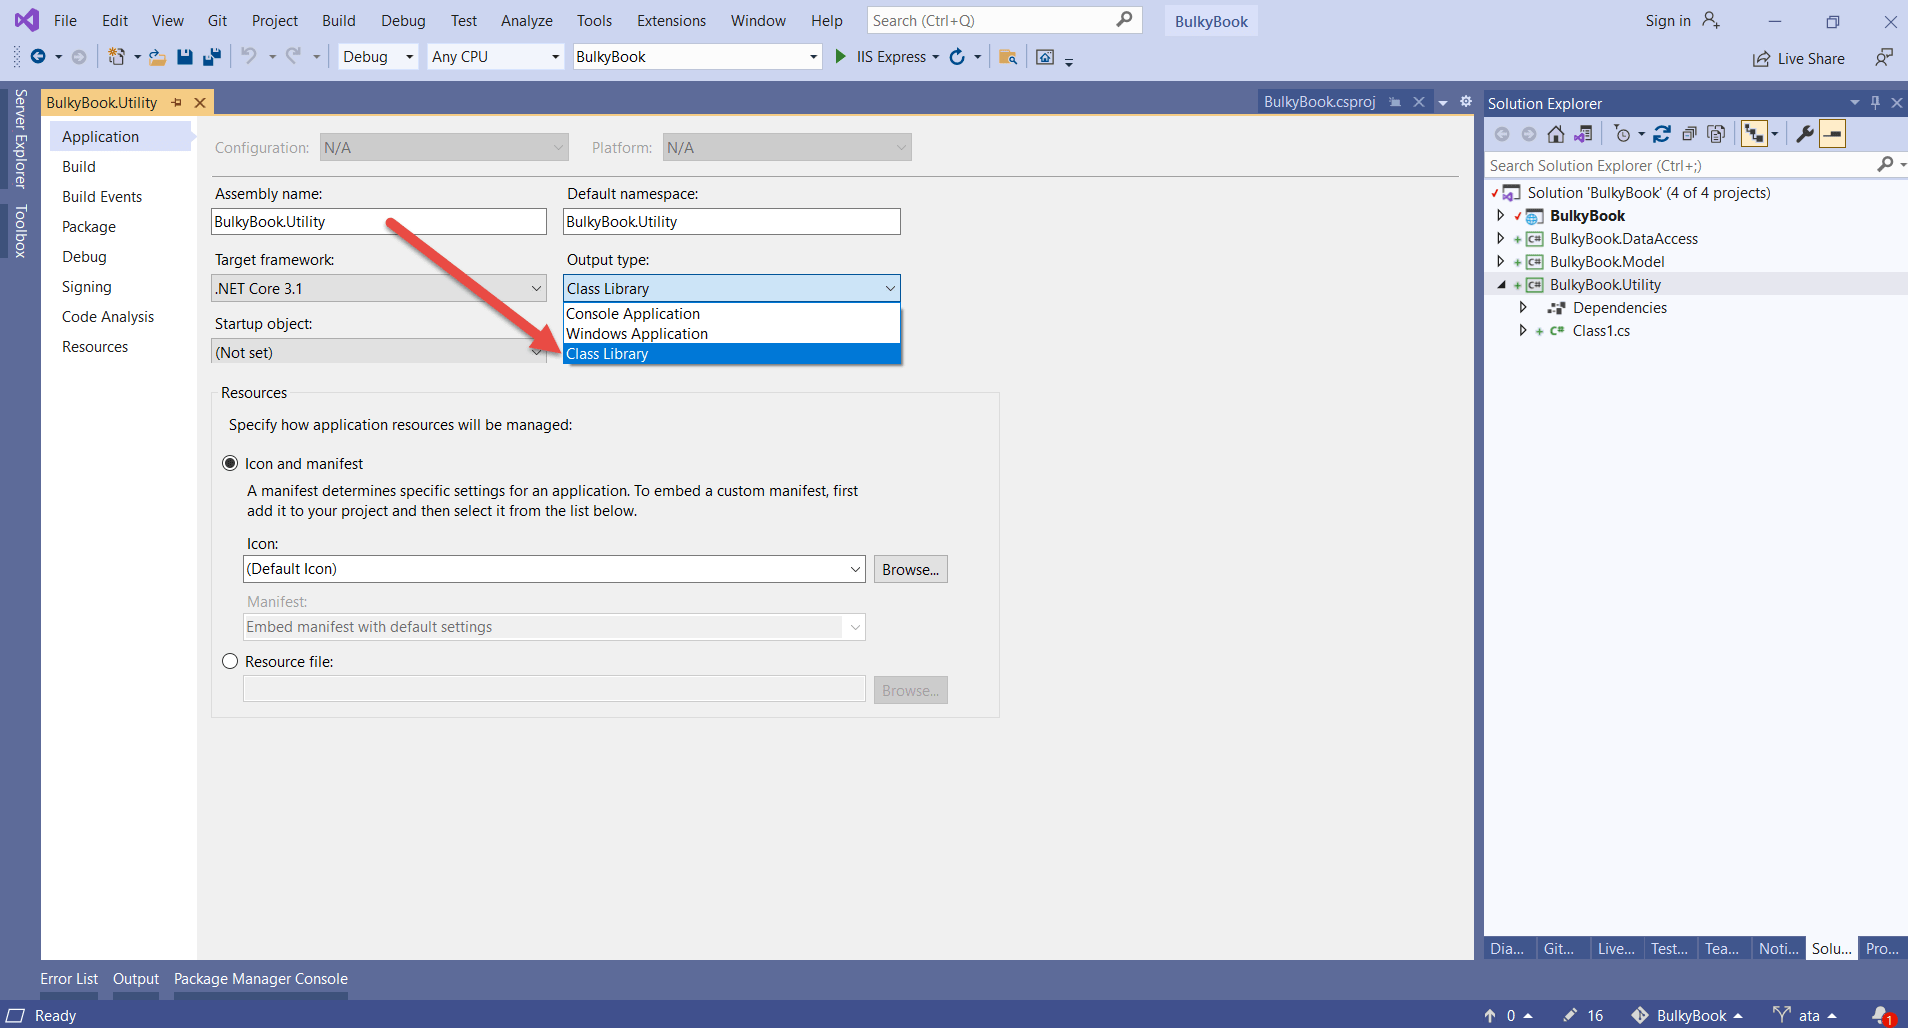
Task: Click the Assembly name input field
Action: [379, 221]
